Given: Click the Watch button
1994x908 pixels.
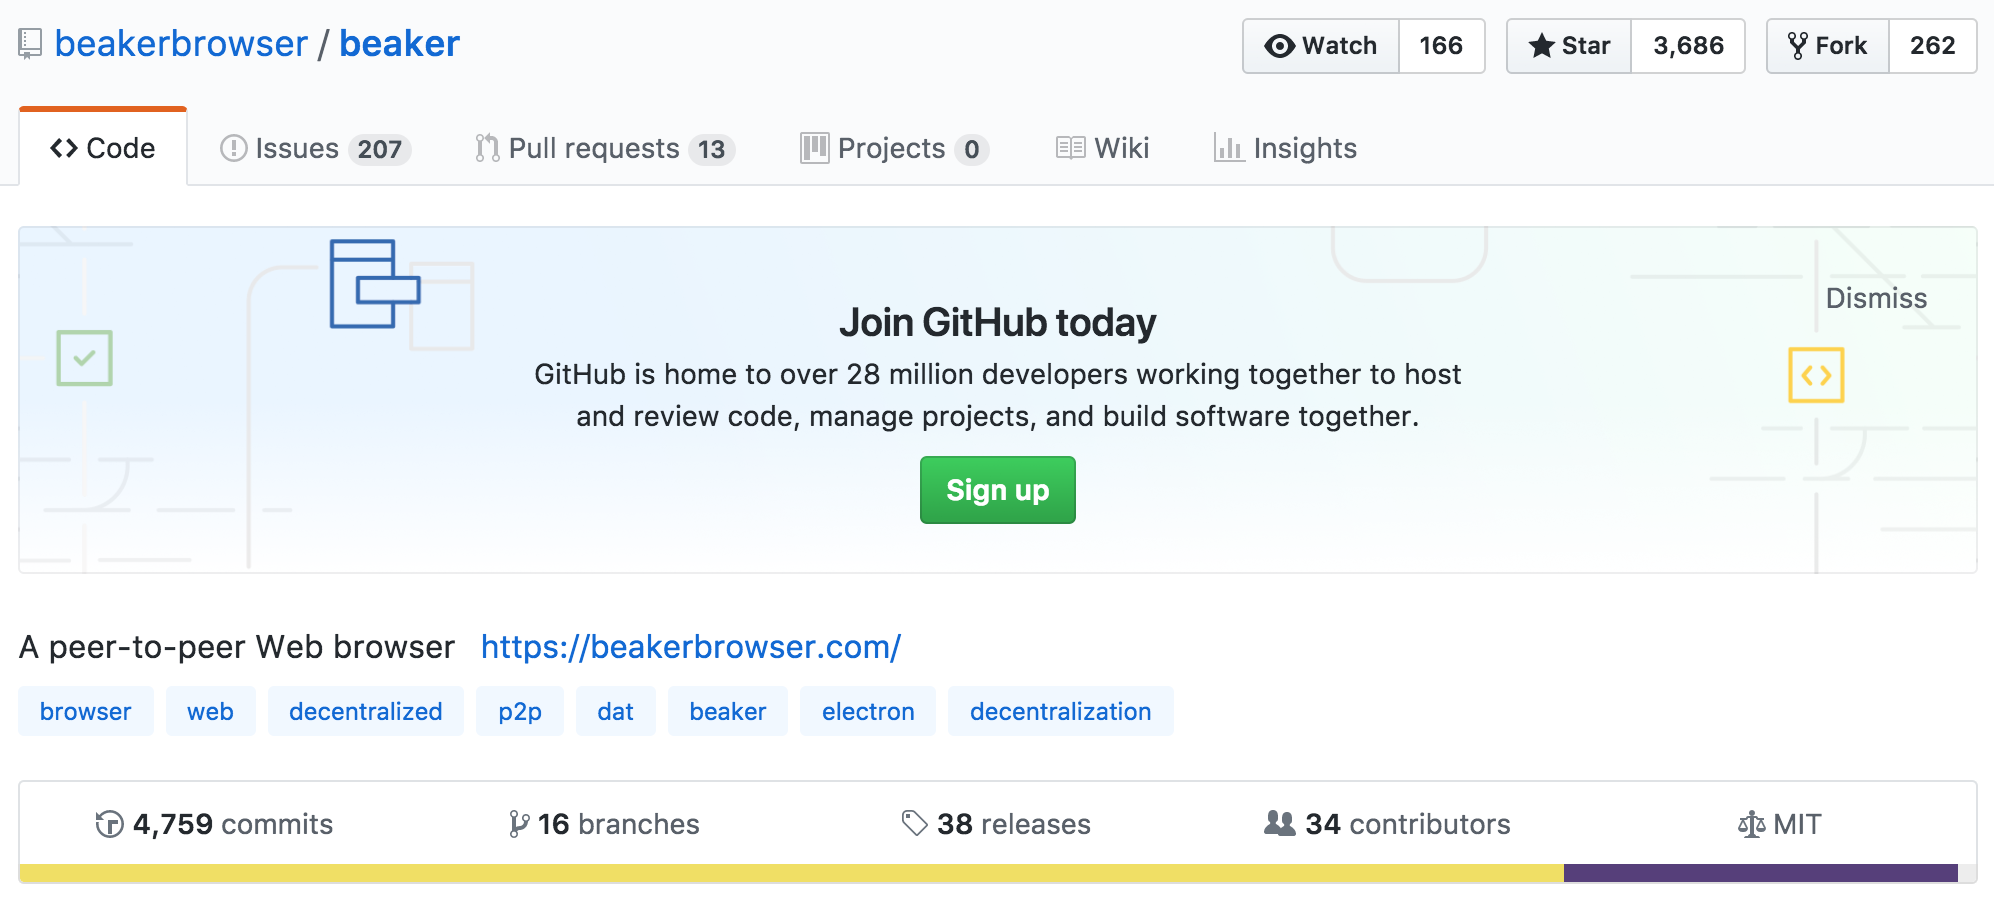Looking at the screenshot, I should tap(1321, 46).
